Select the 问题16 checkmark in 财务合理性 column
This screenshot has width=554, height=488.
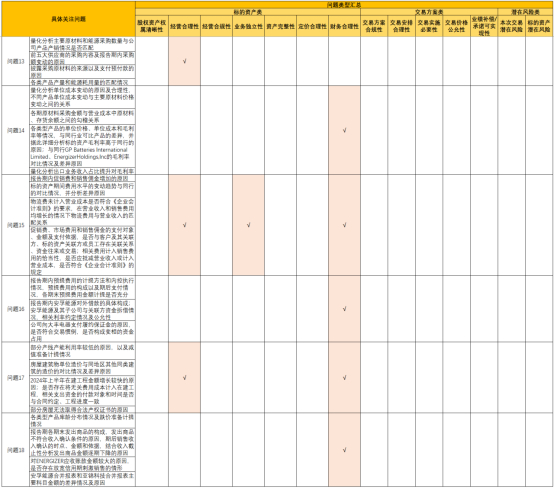344,308
